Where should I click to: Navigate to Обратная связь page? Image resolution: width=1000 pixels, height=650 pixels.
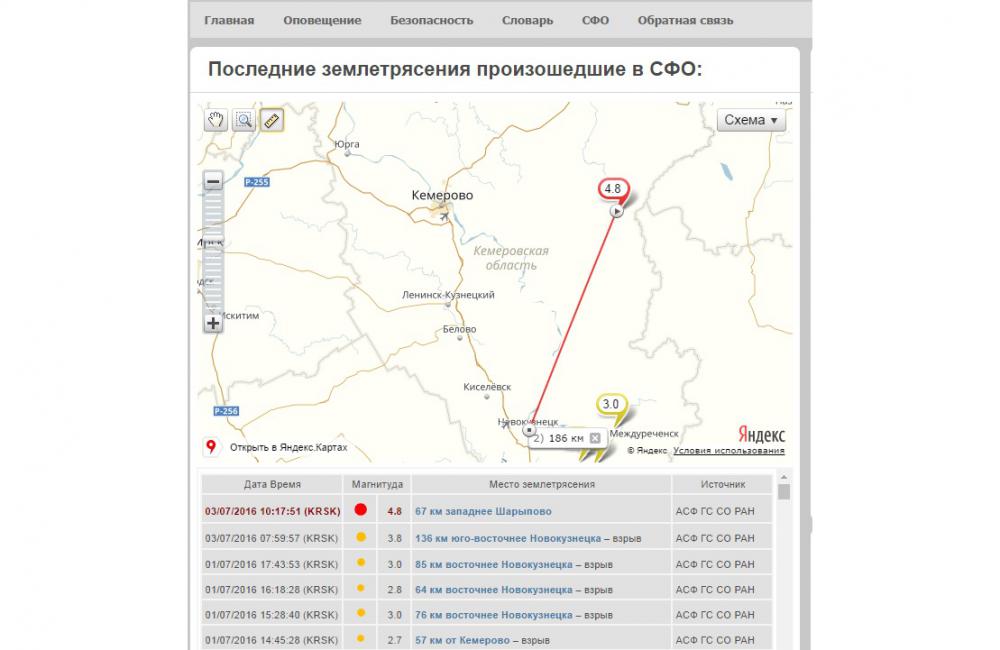685,20
